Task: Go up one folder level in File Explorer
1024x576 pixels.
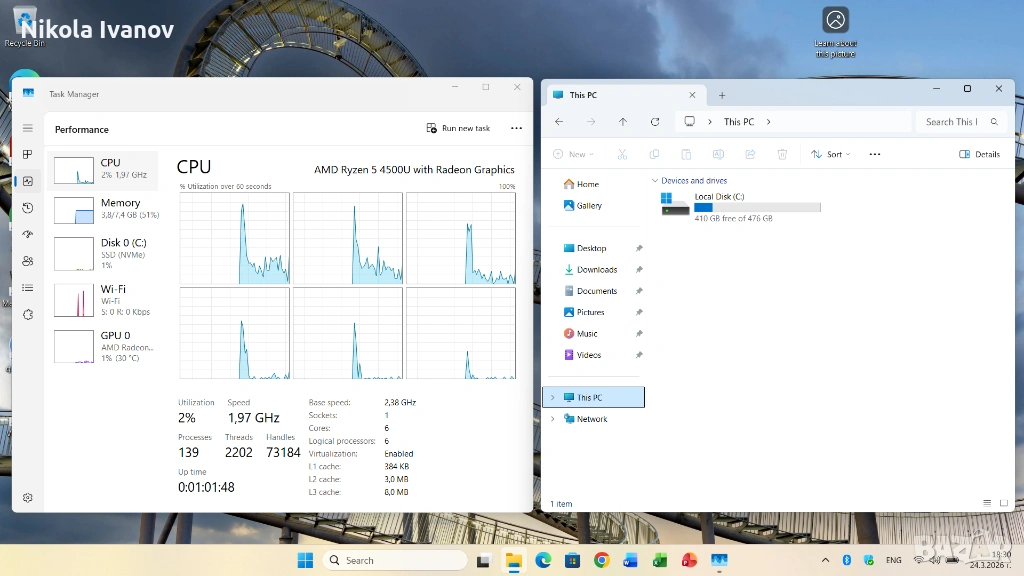Action: pyautogui.click(x=623, y=122)
